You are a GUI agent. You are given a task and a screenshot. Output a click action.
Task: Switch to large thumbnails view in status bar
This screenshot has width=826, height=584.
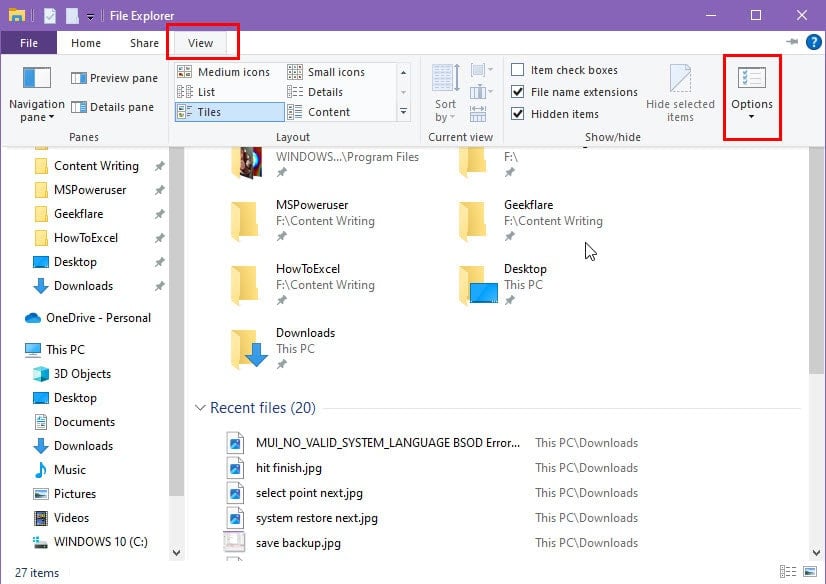[x=810, y=572]
